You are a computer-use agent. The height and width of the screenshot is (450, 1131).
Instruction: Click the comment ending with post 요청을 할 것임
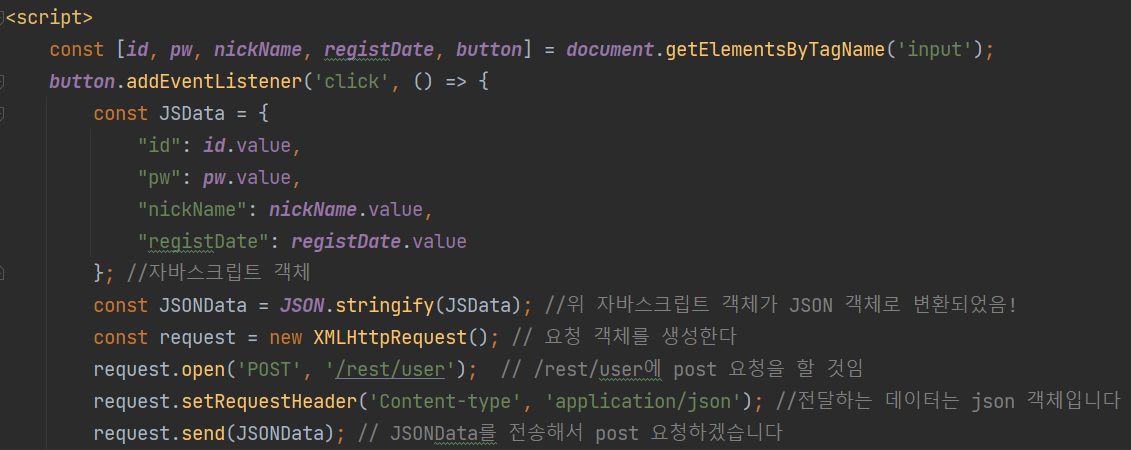click(x=682, y=369)
